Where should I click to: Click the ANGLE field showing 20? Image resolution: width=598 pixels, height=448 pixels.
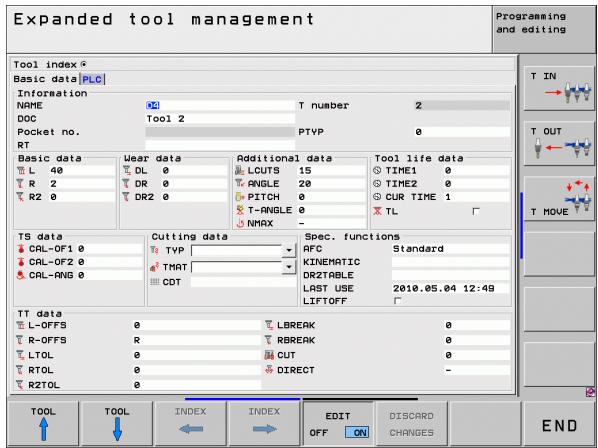click(331, 184)
